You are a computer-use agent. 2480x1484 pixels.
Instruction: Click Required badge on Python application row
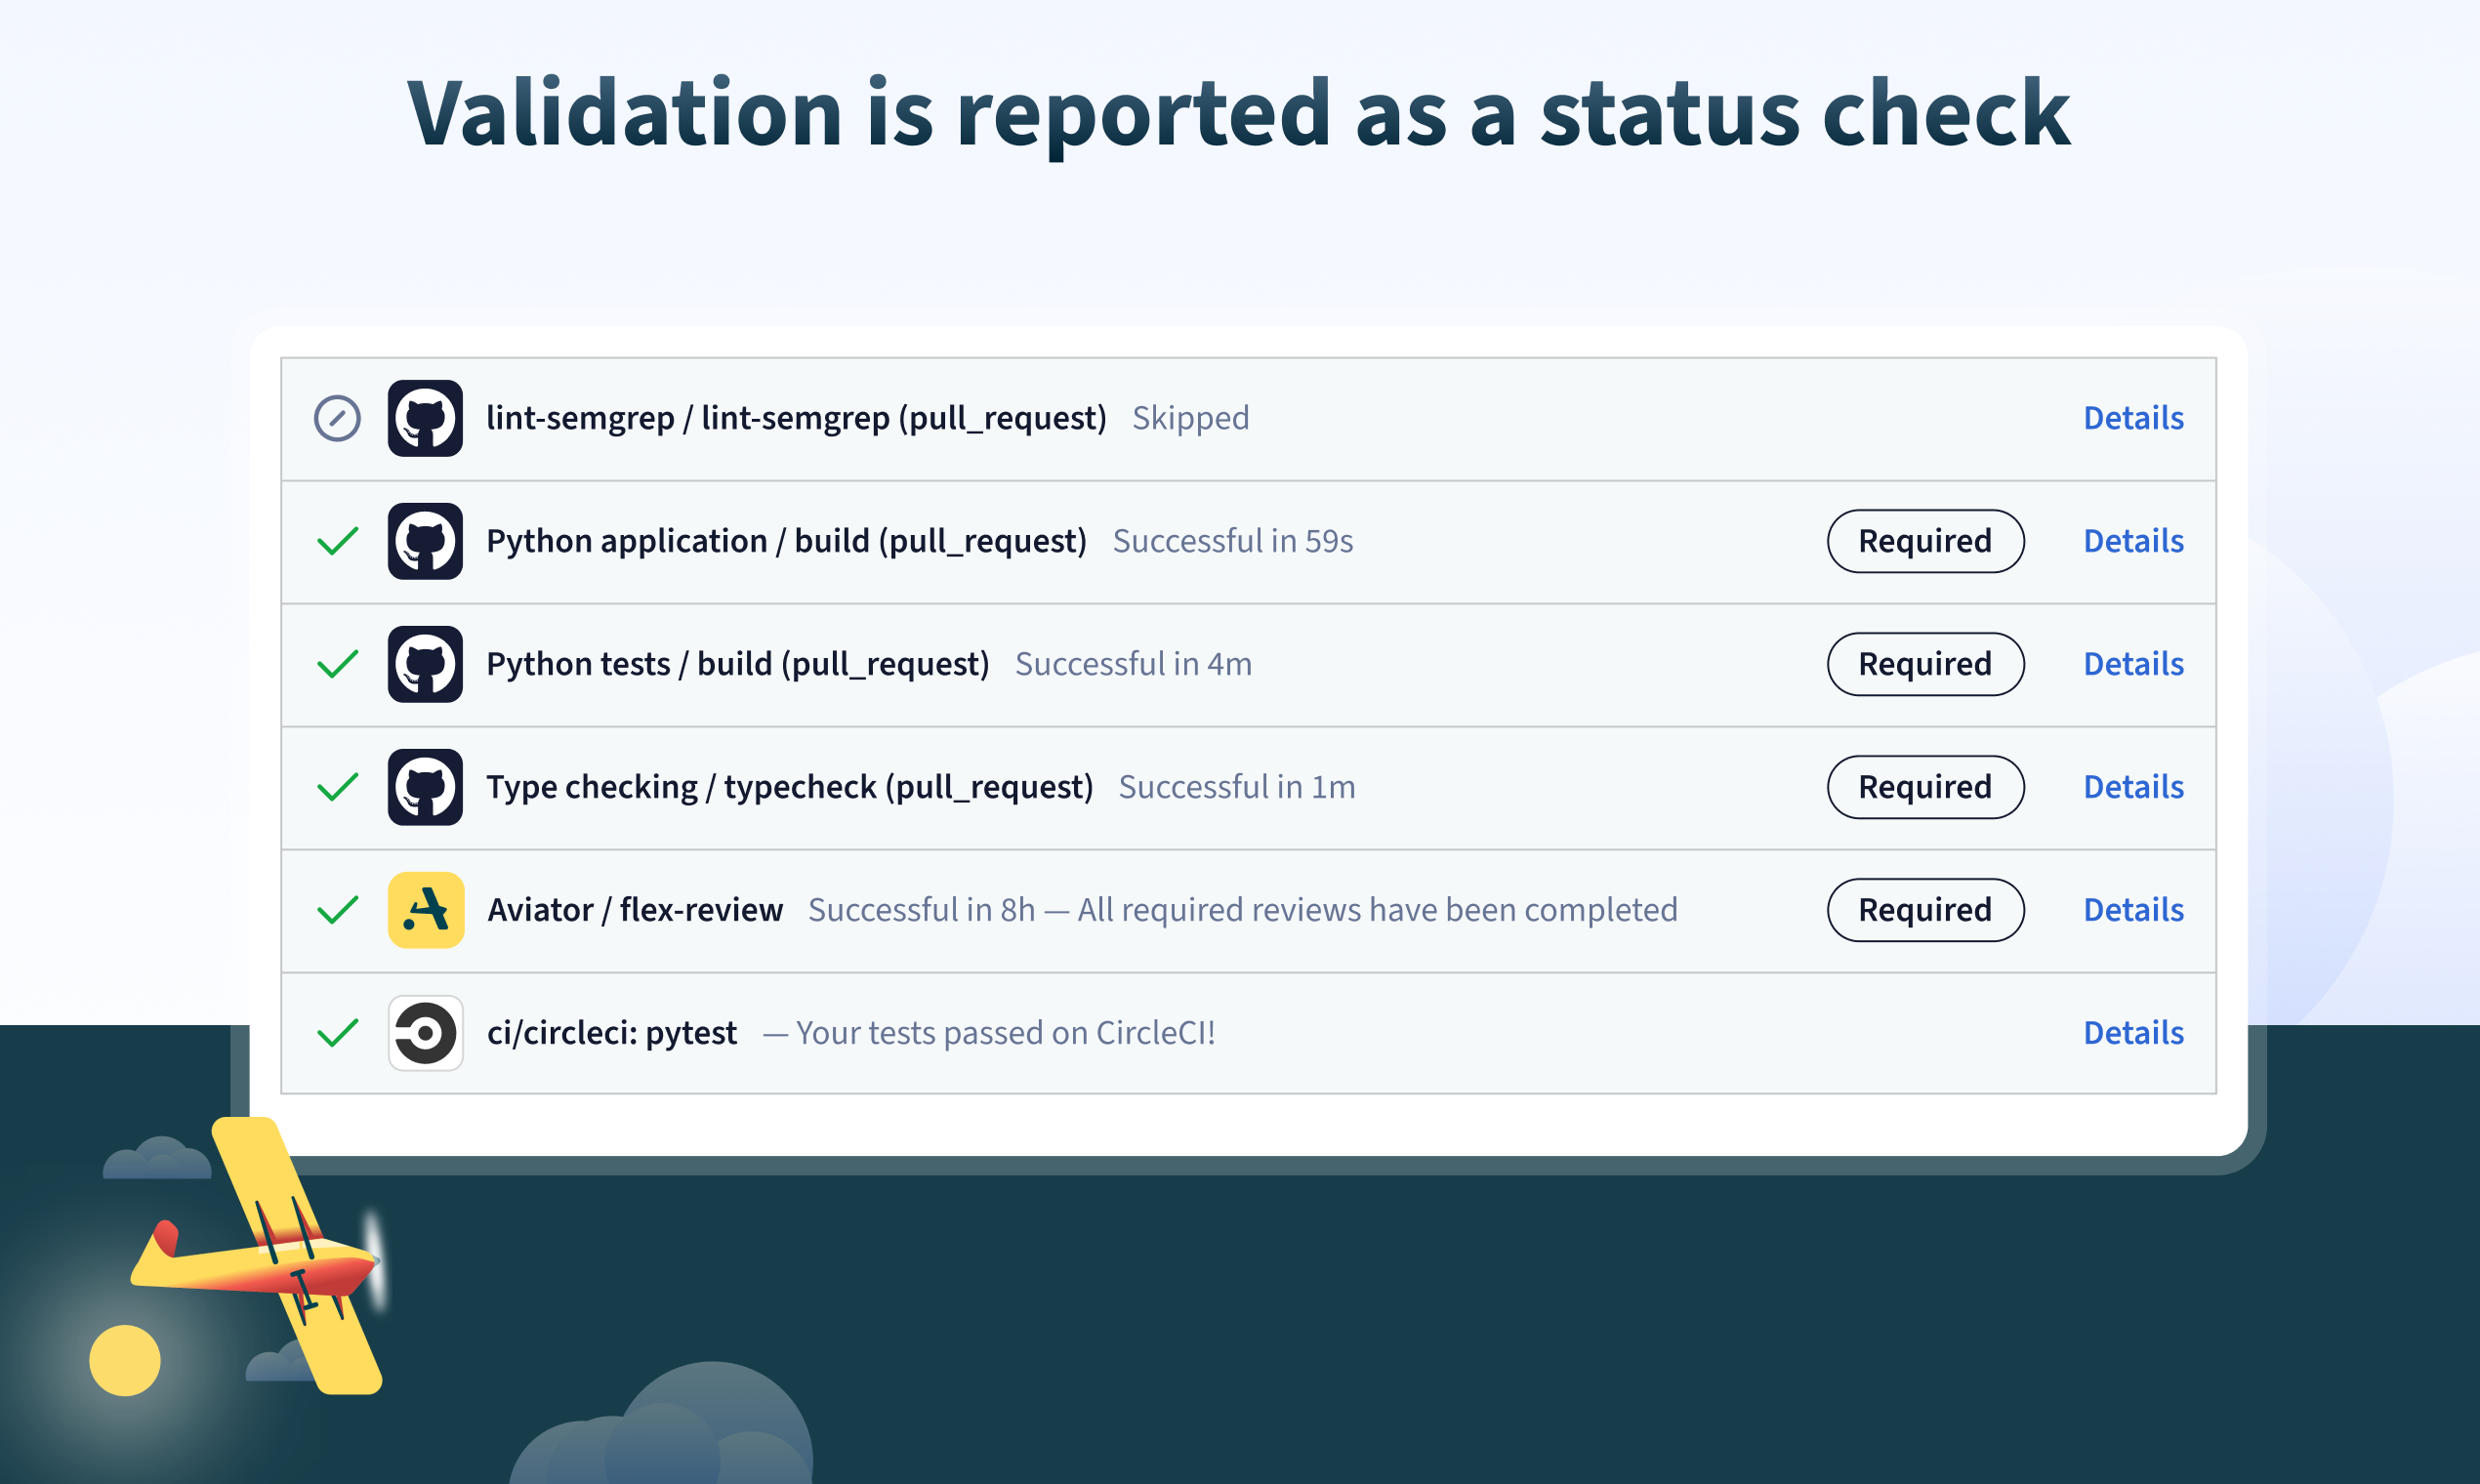[1925, 541]
